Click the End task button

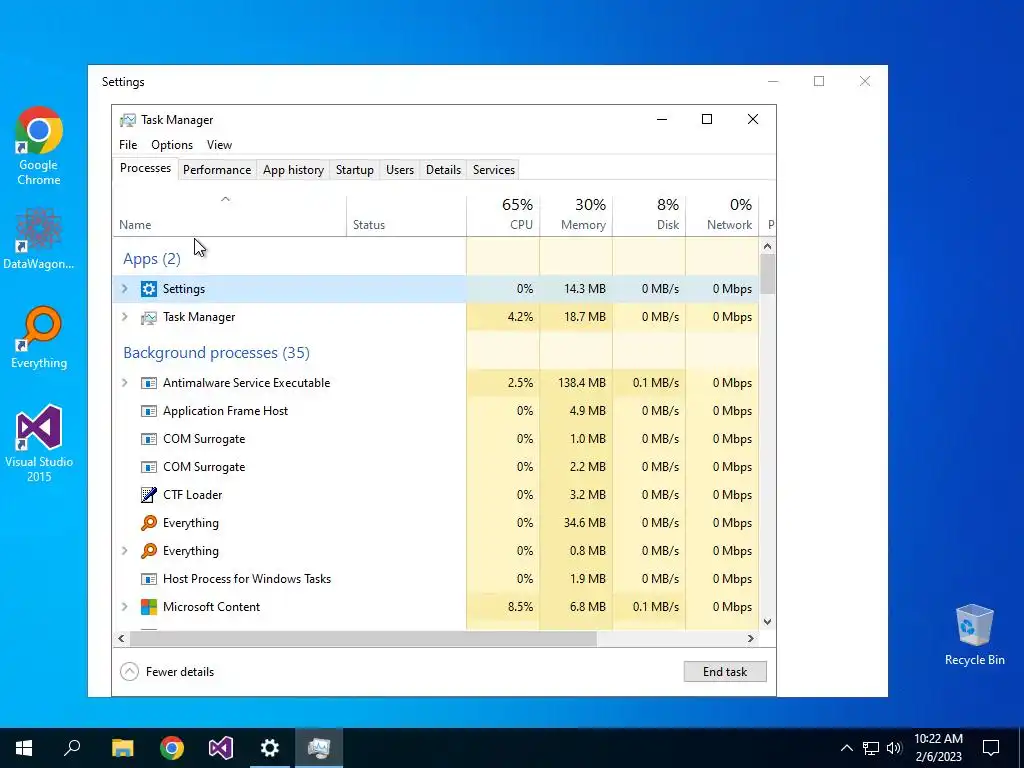[x=725, y=671]
